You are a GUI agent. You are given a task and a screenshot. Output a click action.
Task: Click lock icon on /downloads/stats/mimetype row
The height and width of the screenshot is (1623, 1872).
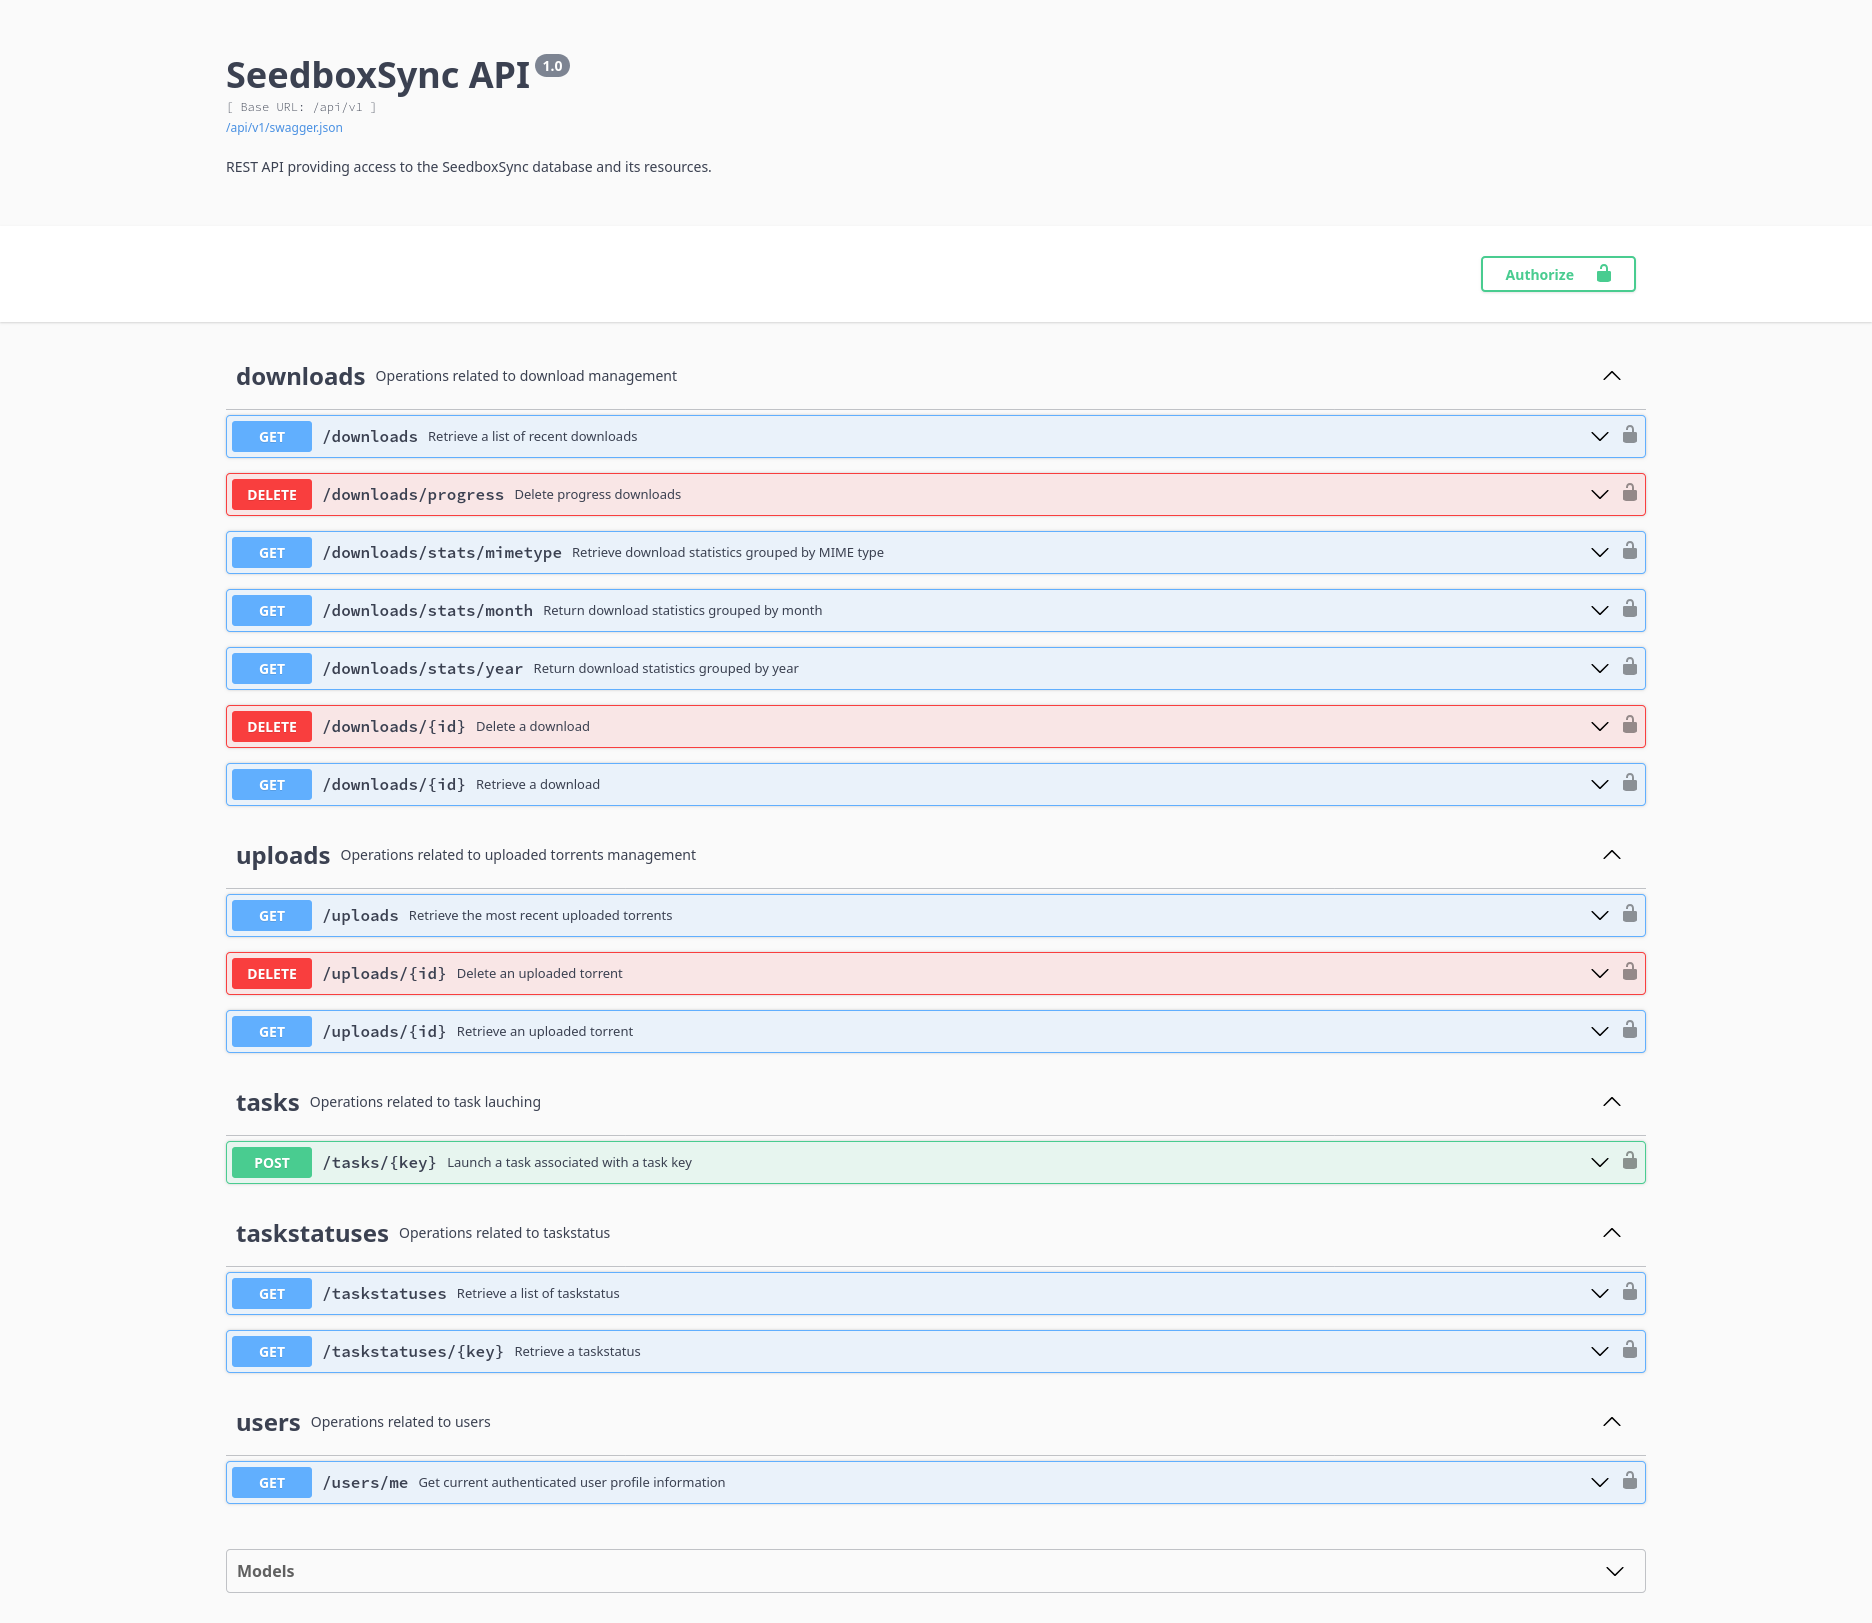[x=1630, y=551]
